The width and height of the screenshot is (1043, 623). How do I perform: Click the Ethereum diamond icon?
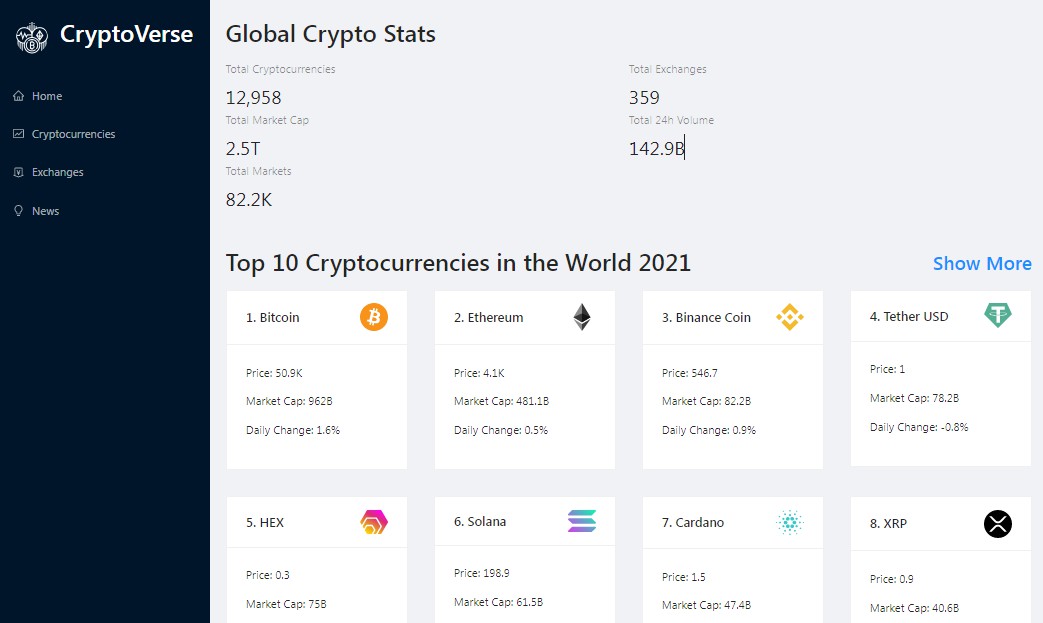coord(582,318)
